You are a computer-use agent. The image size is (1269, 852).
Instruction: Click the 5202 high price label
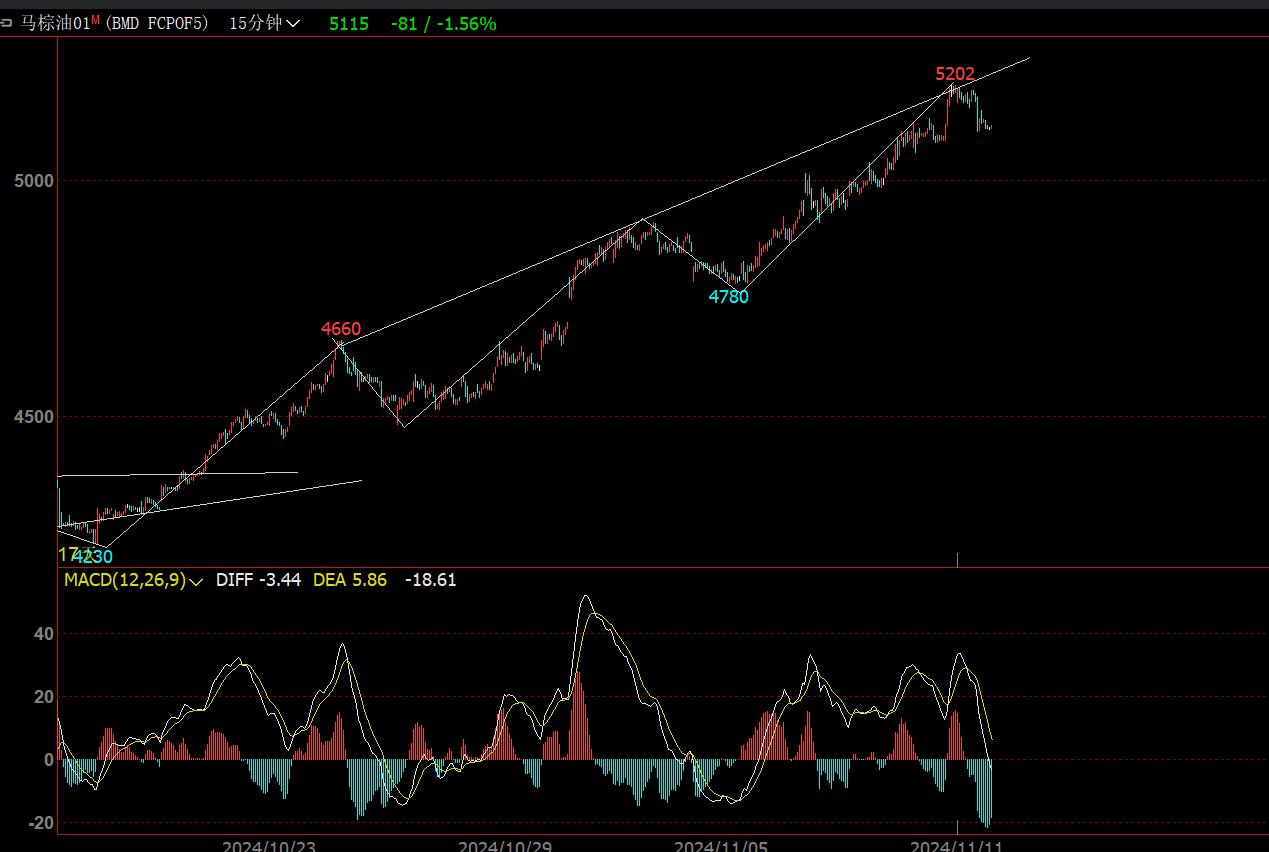click(x=955, y=74)
